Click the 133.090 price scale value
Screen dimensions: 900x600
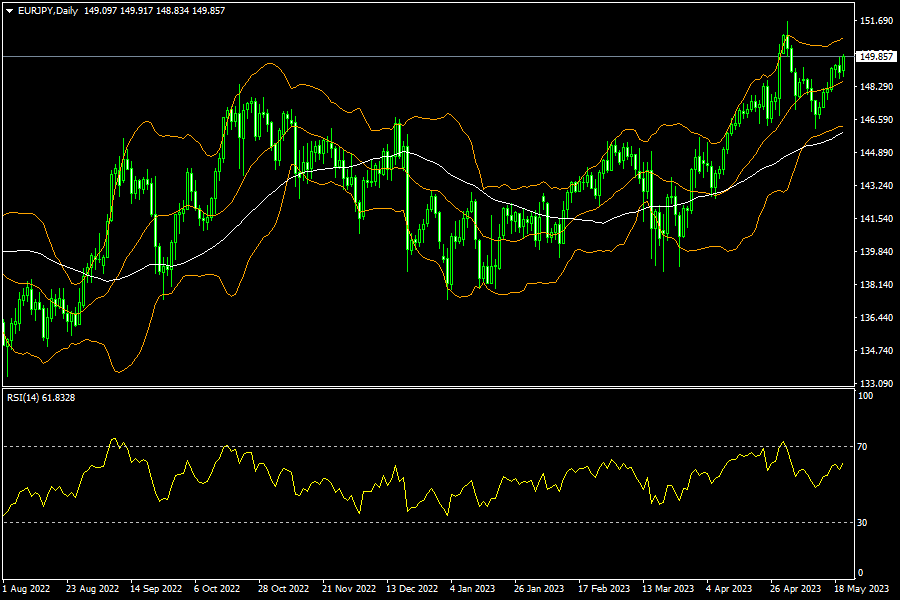pos(876,383)
